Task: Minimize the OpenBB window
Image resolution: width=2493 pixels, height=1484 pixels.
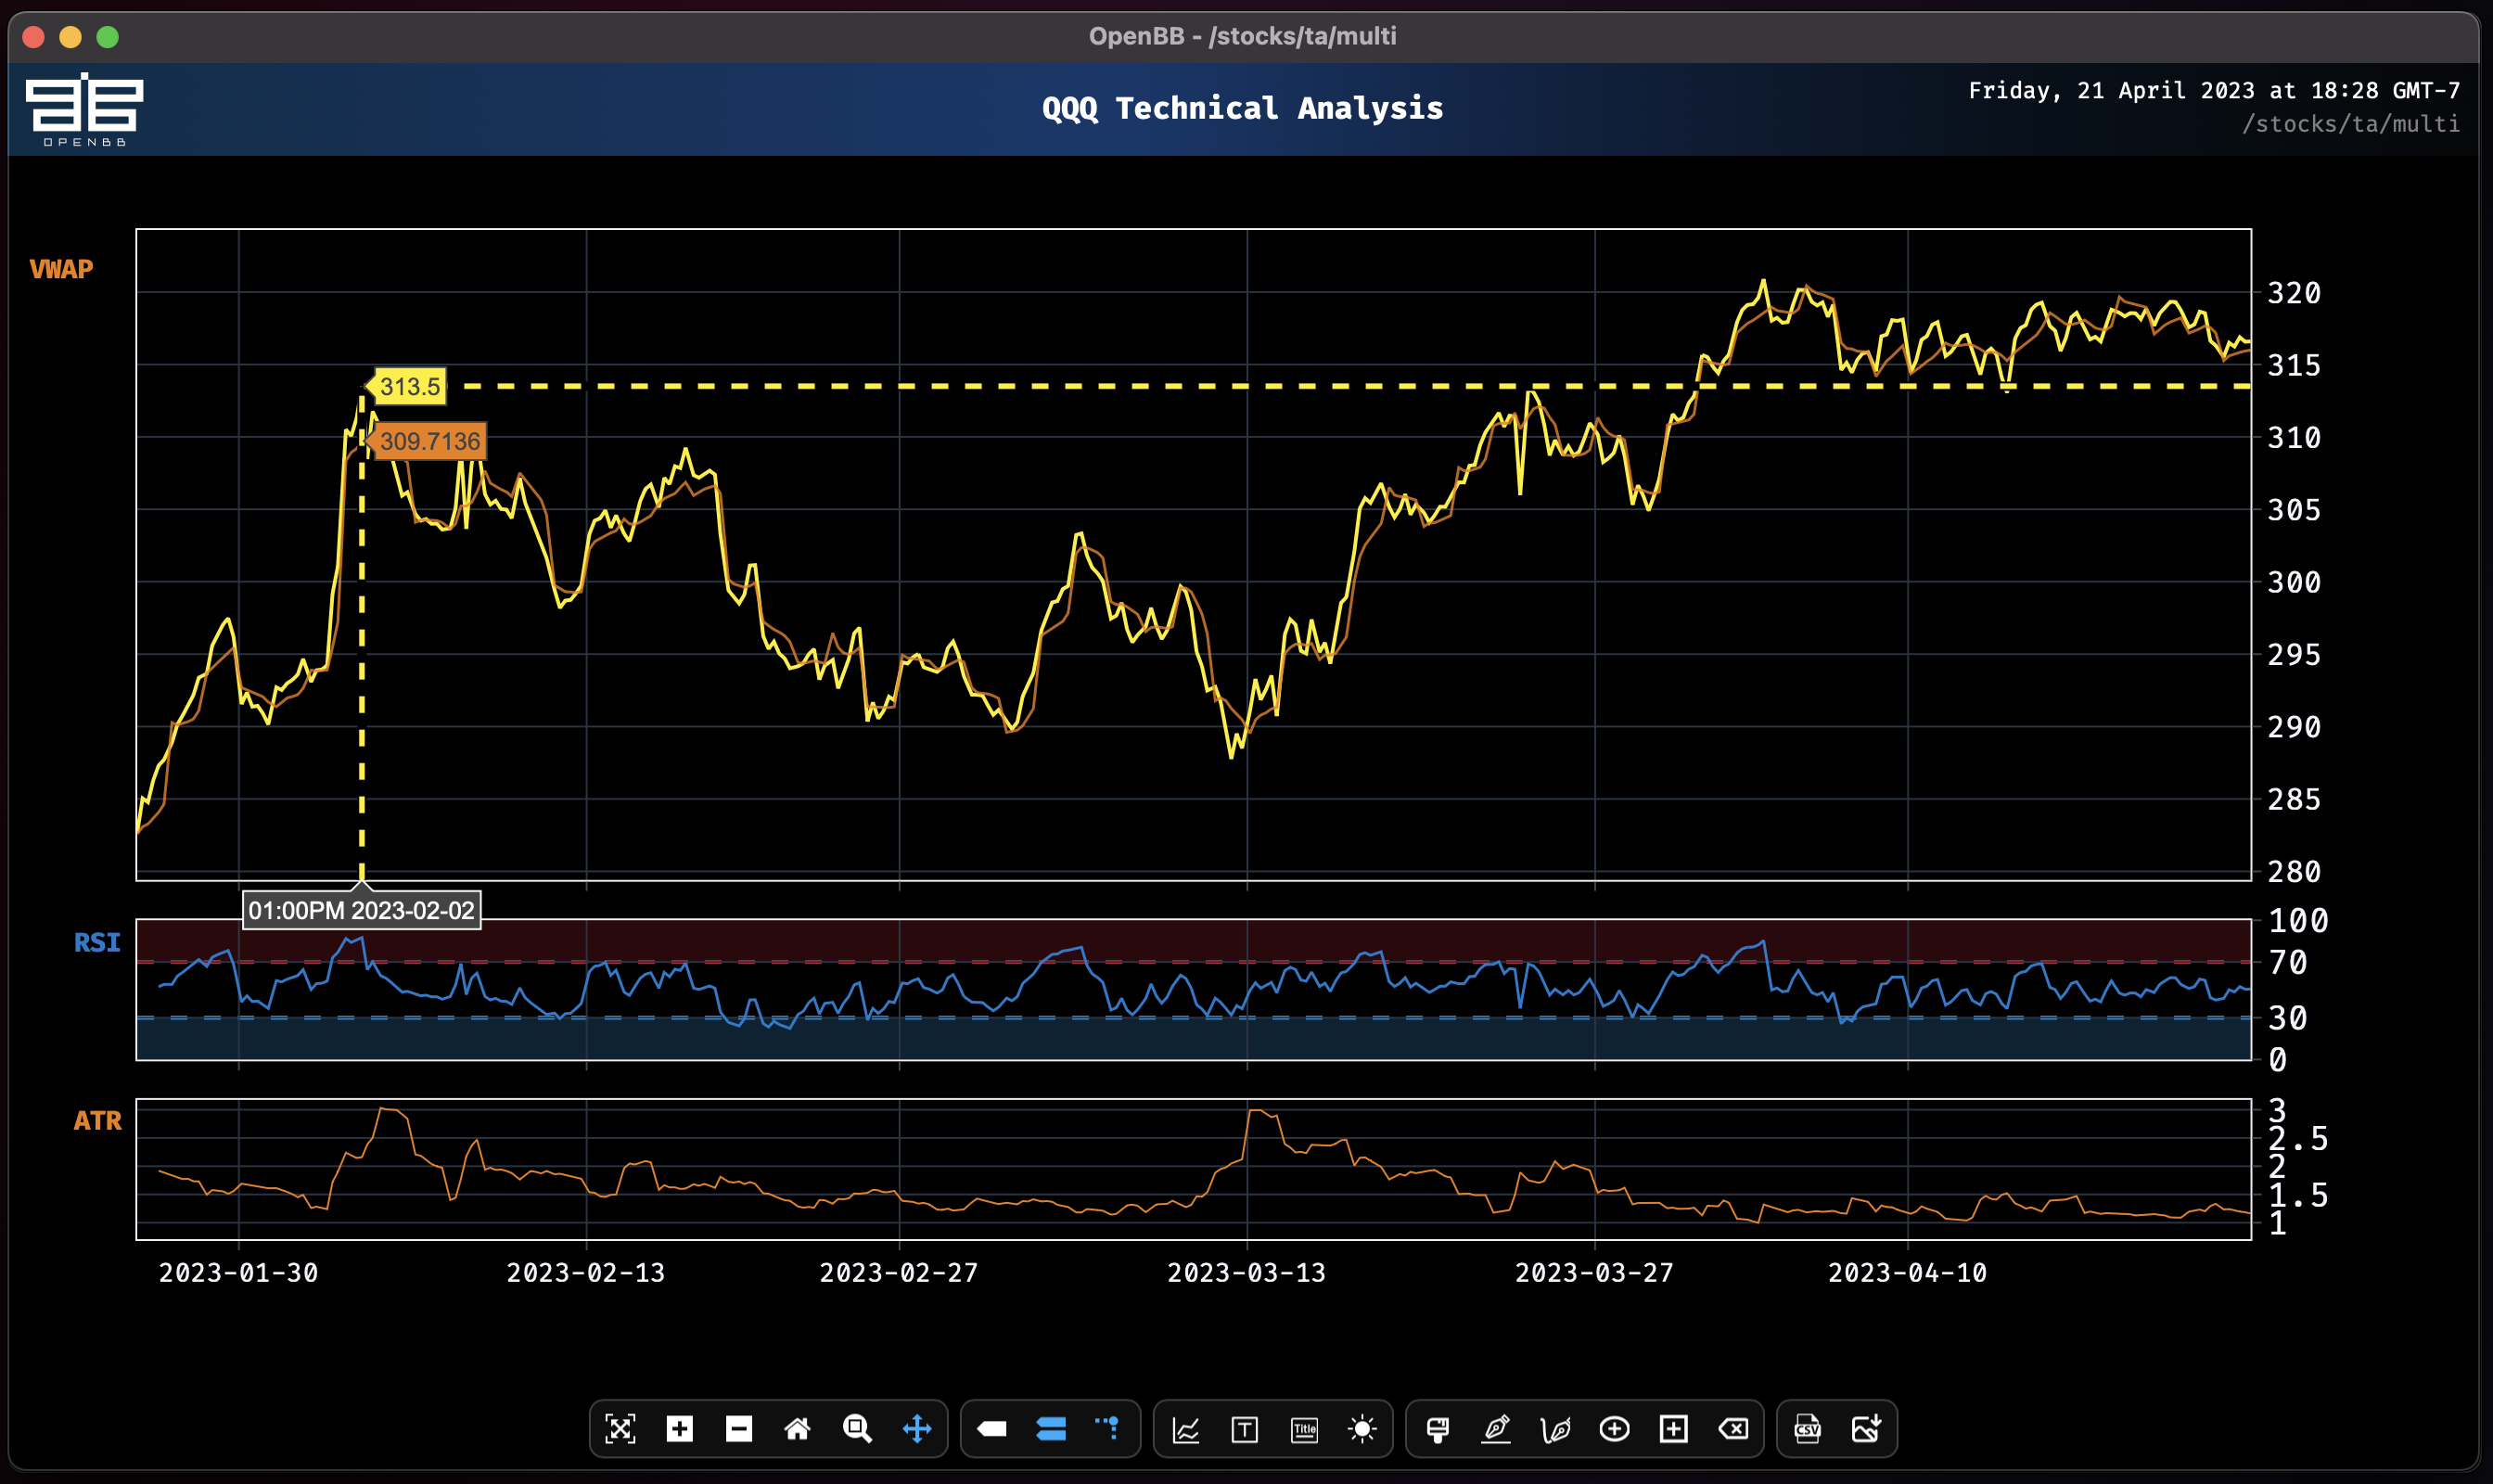Action: pyautogui.click(x=70, y=37)
